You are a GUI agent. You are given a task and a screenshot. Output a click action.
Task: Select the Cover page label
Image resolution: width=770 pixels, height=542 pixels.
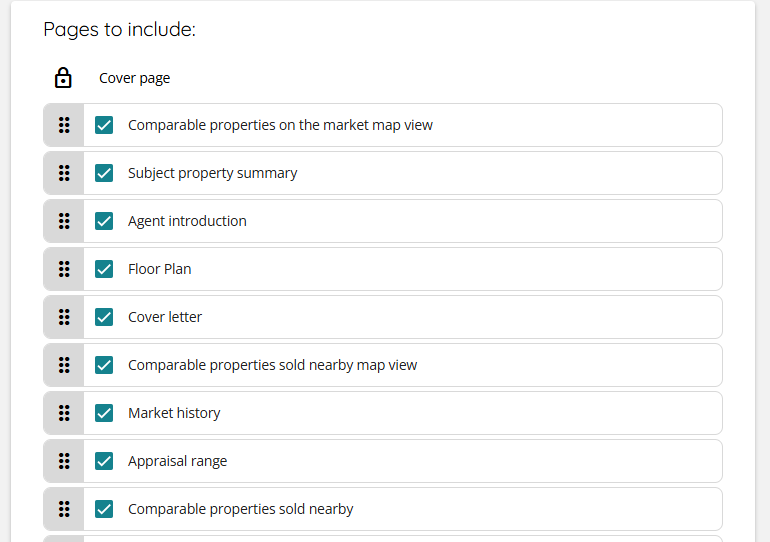pos(134,78)
